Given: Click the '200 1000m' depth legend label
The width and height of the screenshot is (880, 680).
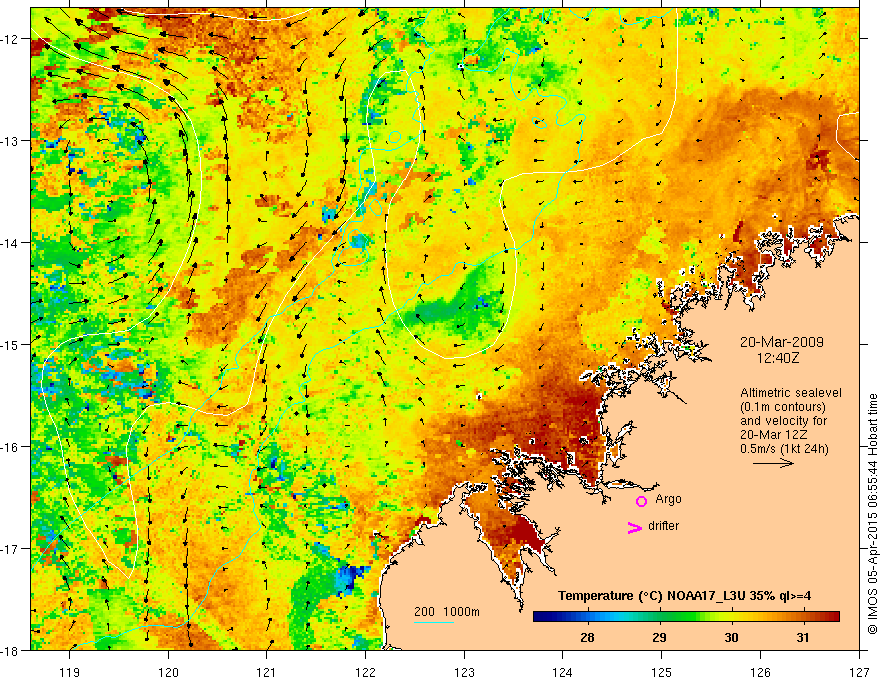Looking at the screenshot, I should pyautogui.click(x=447, y=612).
